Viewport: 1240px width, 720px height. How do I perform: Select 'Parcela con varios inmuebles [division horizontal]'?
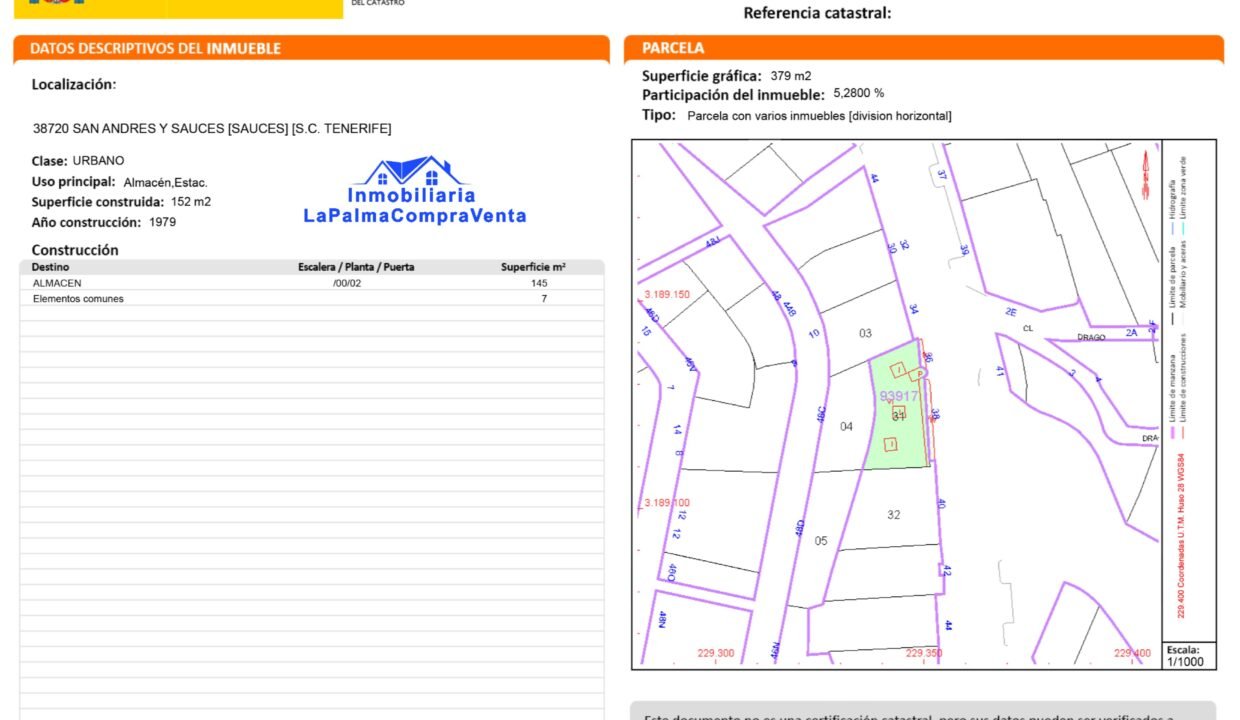pyautogui.click(x=820, y=116)
